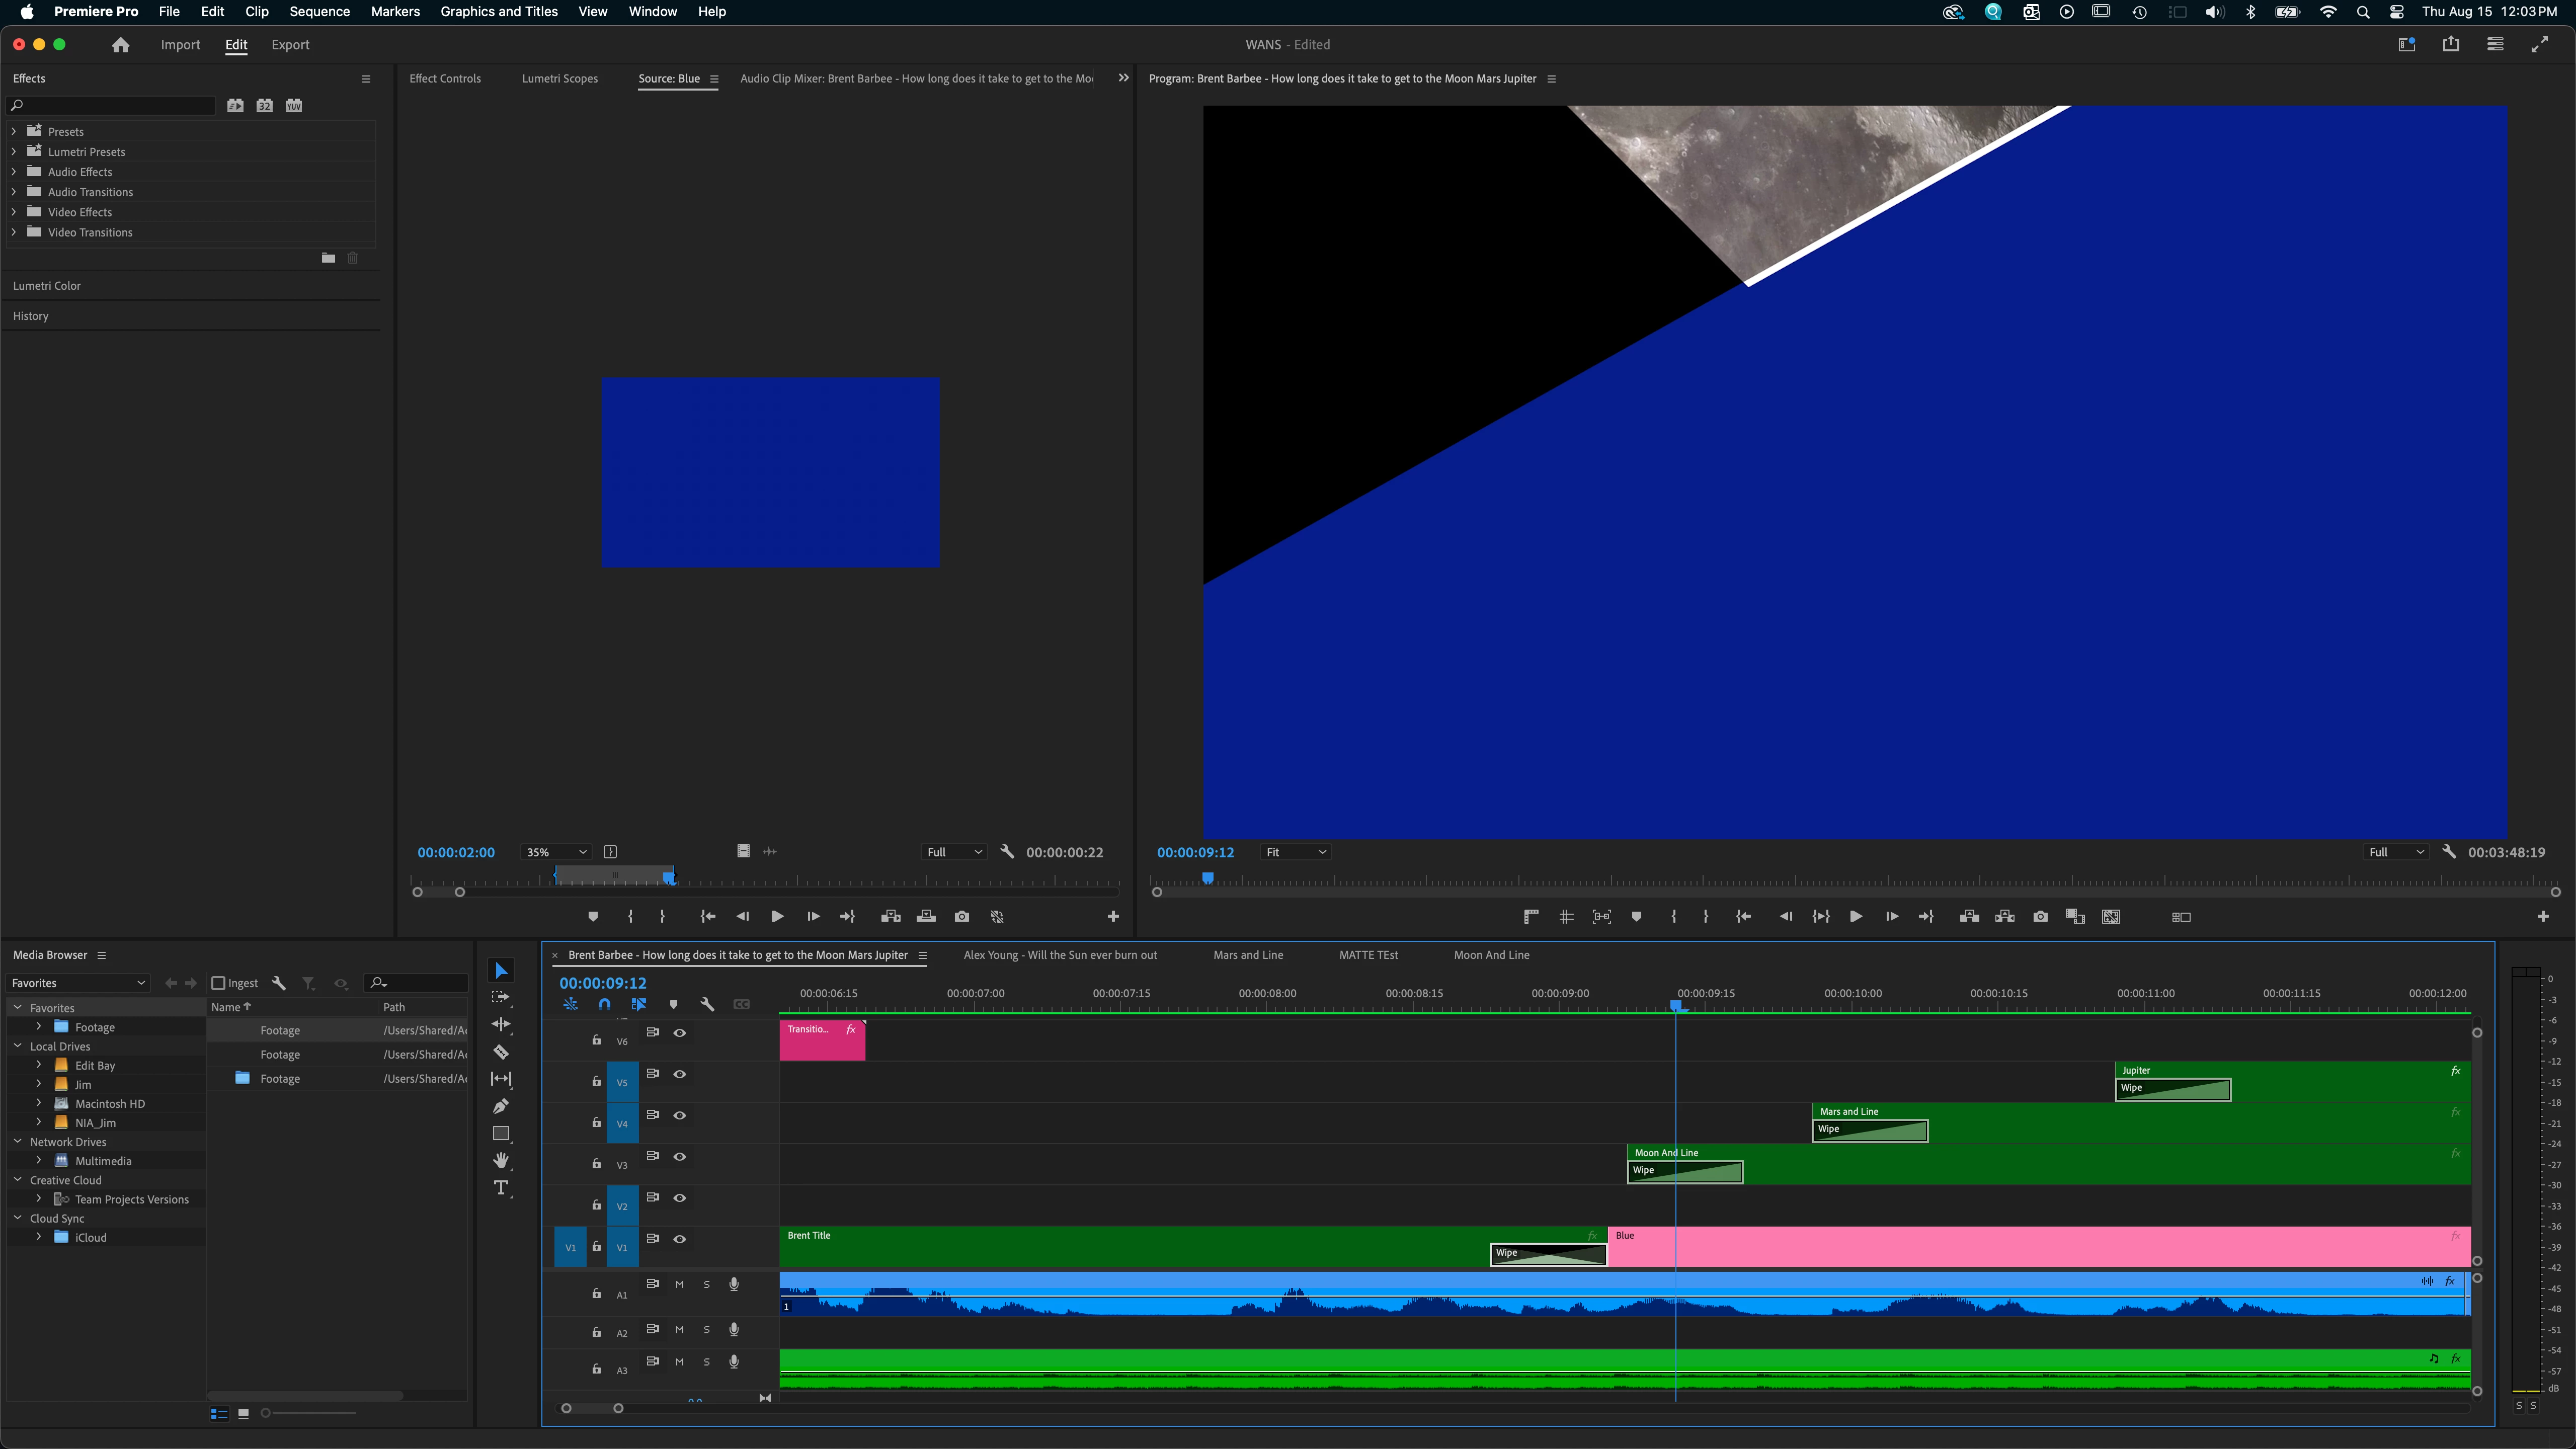Switch to the Lumetri Scopes tab
The image size is (2576, 1449).
559,79
